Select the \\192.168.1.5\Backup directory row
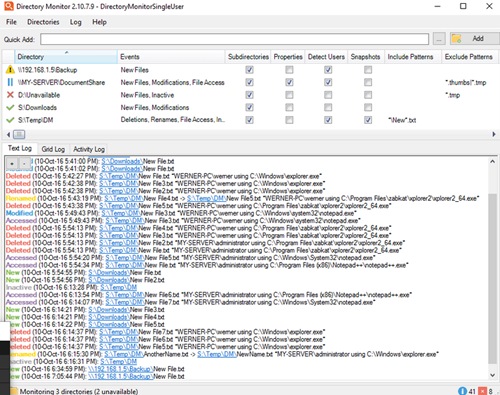Image resolution: width=500 pixels, height=395 pixels. pyautogui.click(x=250, y=70)
